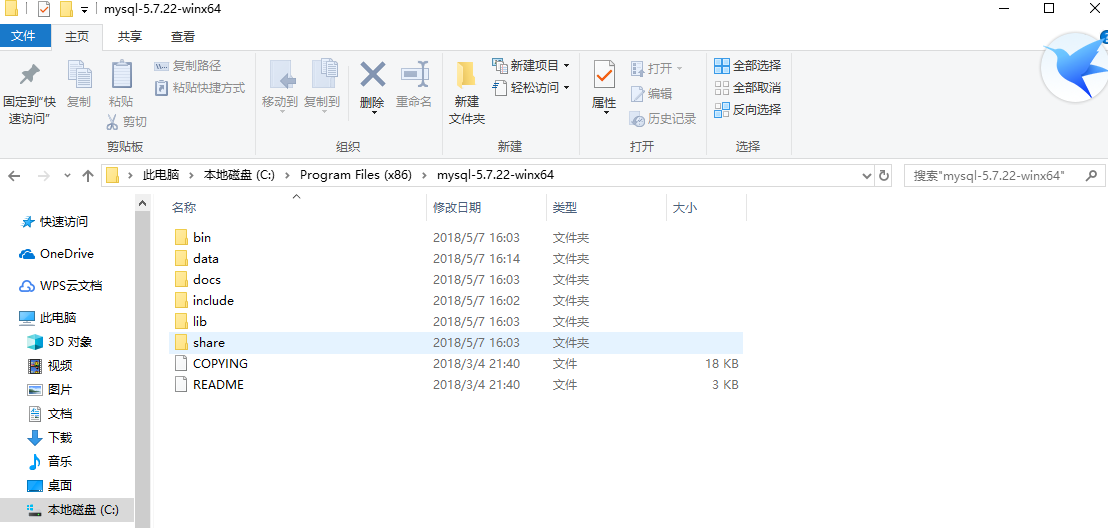Click Select none (全部取消)
Image resolution: width=1108 pixels, height=528 pixels.
[748, 88]
